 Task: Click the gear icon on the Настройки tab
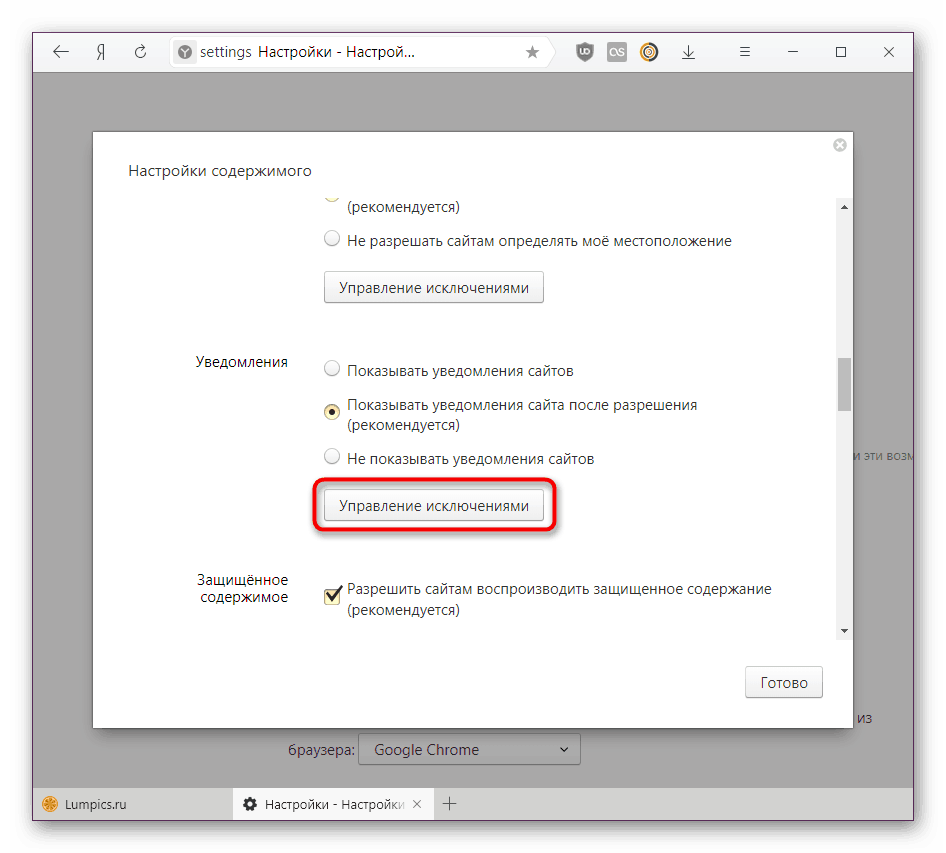coord(250,804)
